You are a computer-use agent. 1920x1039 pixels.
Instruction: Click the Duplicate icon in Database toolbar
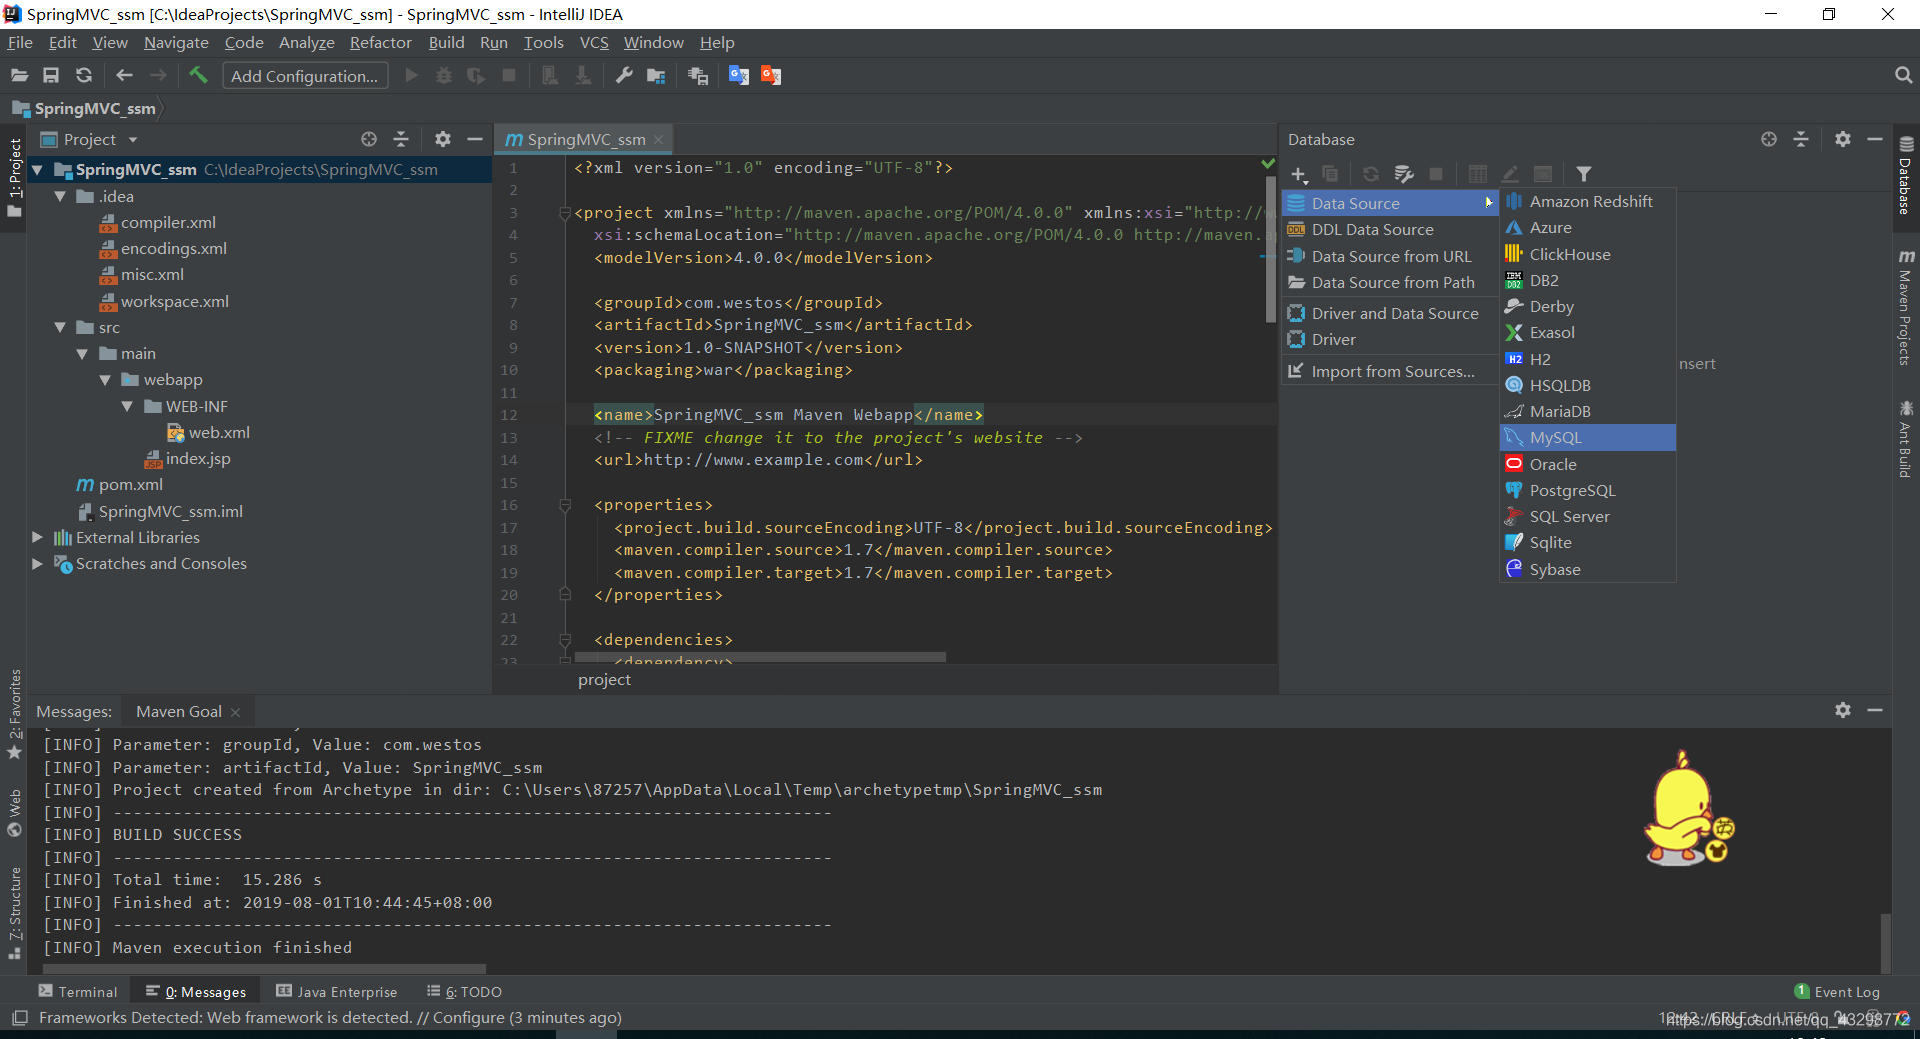click(x=1330, y=174)
